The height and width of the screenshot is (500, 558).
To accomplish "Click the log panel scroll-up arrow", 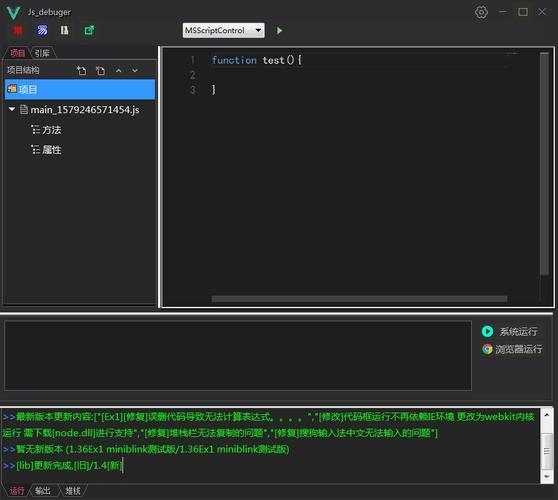I will click(x=547, y=415).
